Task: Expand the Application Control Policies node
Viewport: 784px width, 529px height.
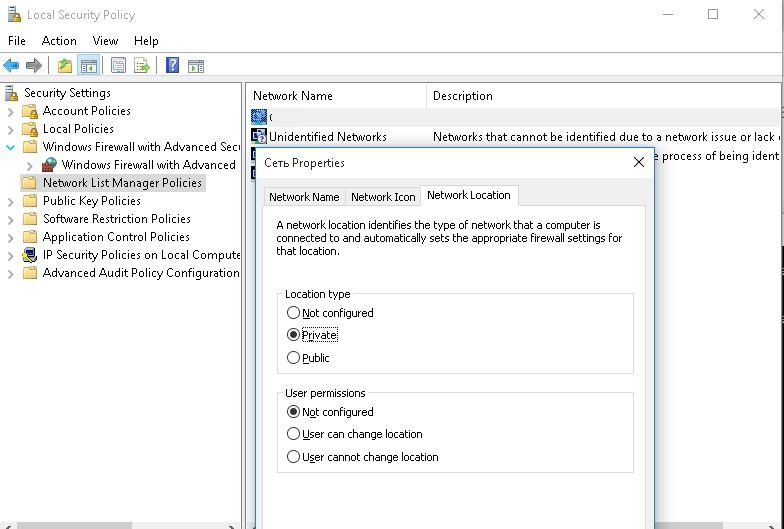Action: pos(10,238)
